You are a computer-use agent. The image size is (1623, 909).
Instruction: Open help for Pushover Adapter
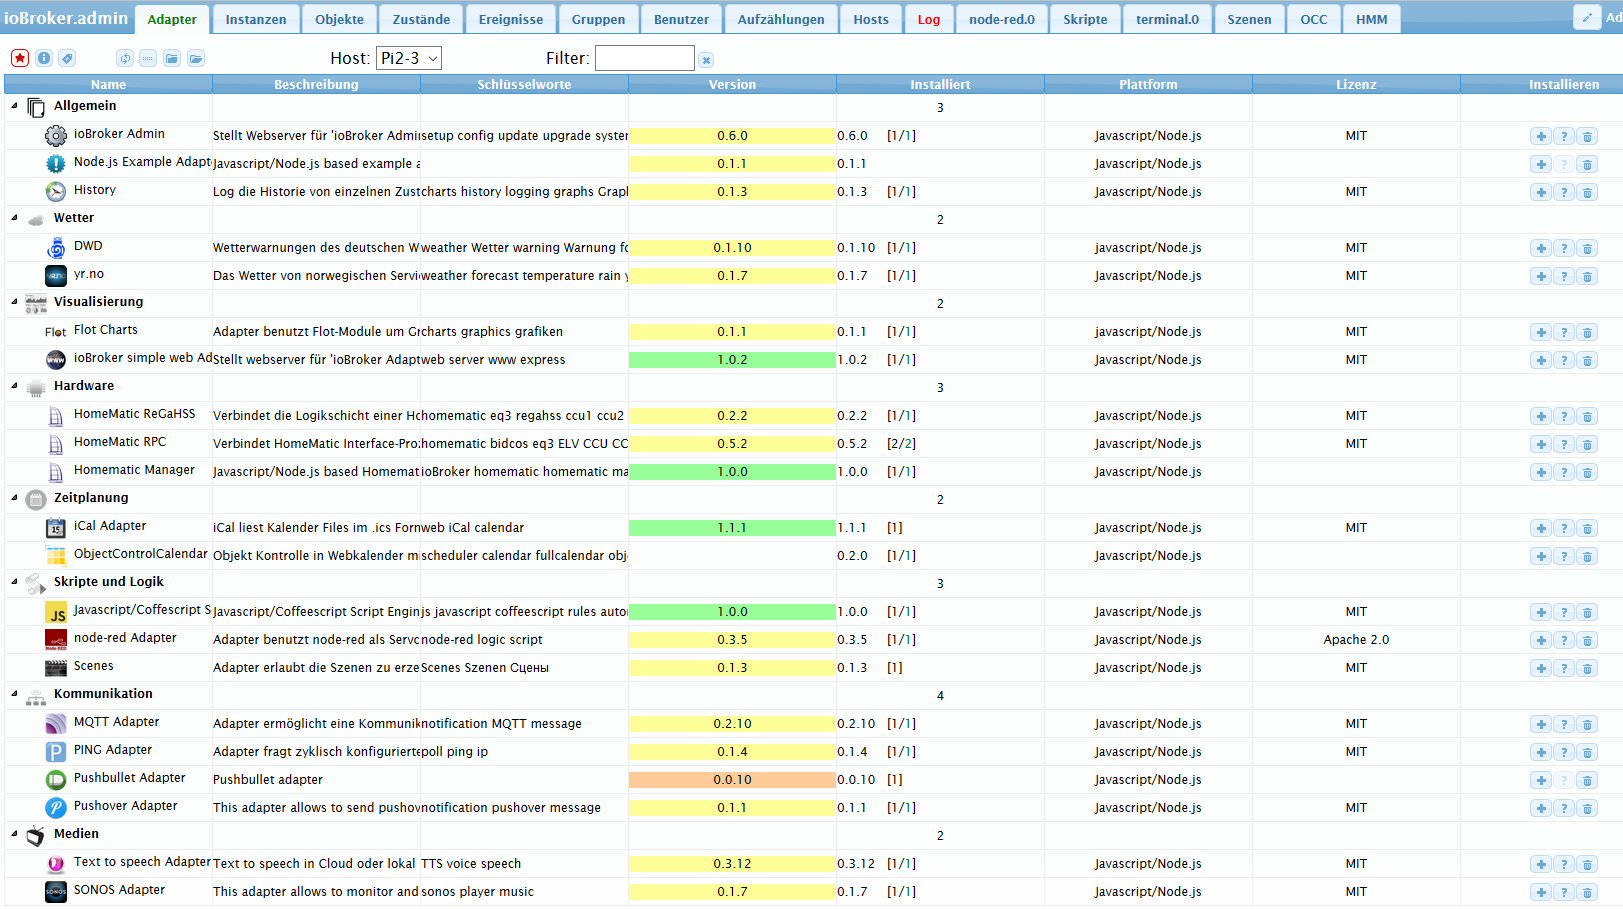pos(1564,808)
